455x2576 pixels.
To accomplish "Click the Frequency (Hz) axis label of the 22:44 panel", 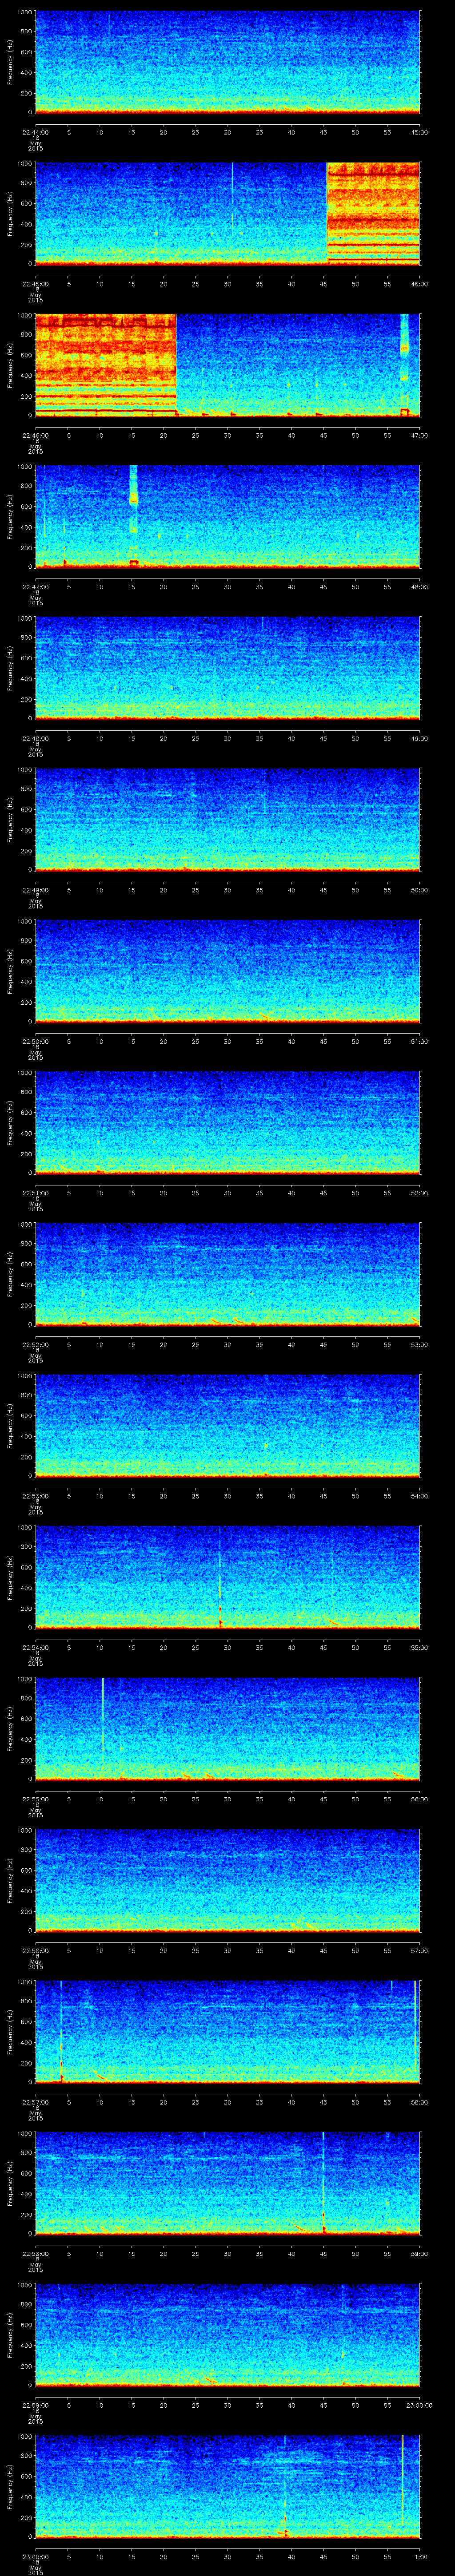I will (x=10, y=62).
